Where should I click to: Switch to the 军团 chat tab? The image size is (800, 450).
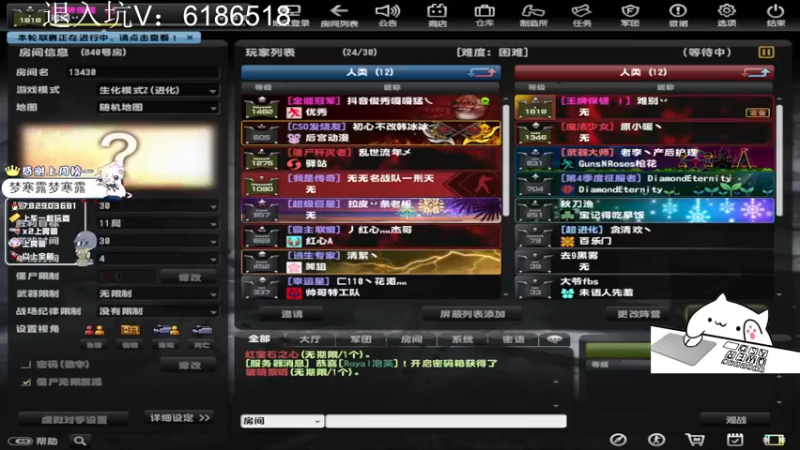point(360,339)
